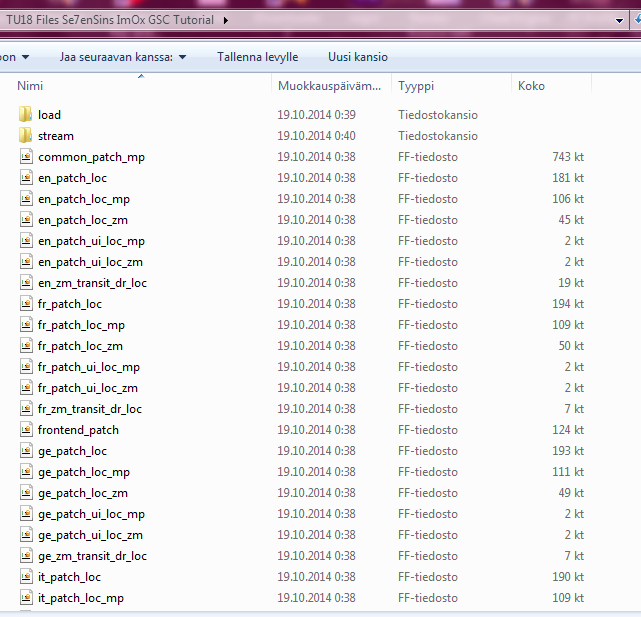Click the 743 kt size value
This screenshot has width=641, height=617.
pos(568,157)
